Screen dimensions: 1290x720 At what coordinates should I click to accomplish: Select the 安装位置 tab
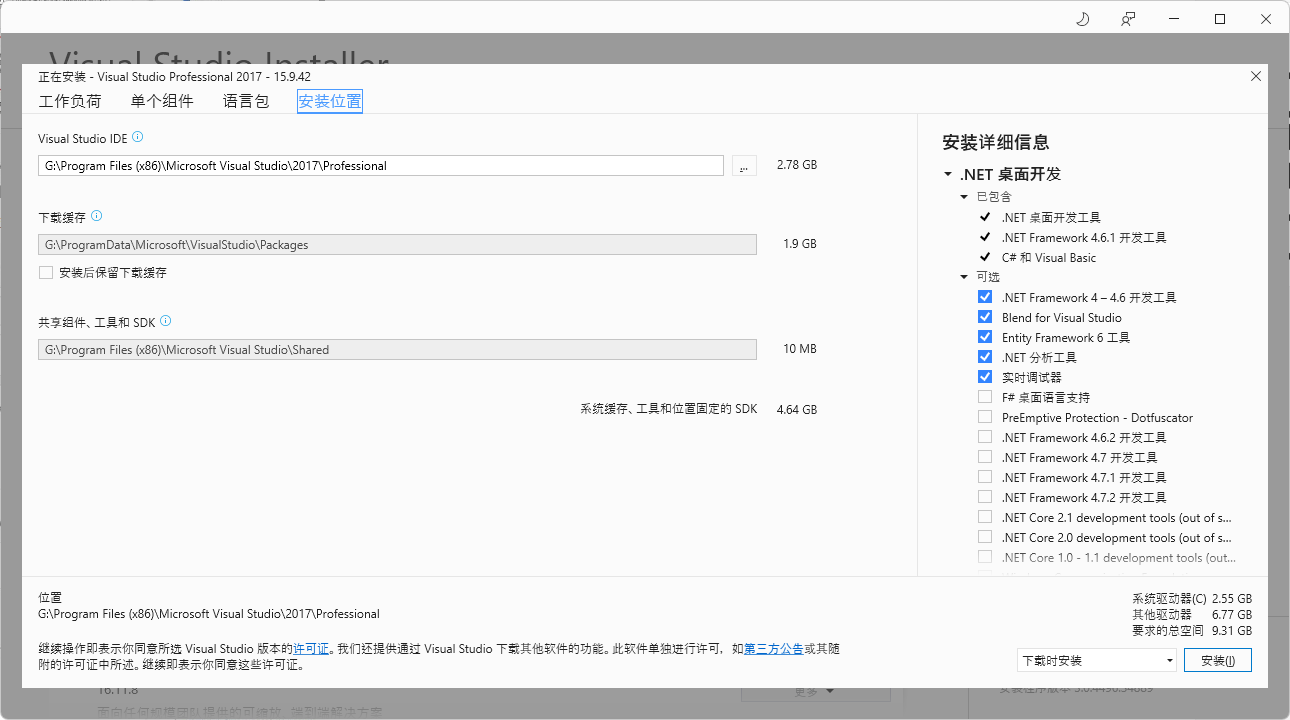[330, 101]
